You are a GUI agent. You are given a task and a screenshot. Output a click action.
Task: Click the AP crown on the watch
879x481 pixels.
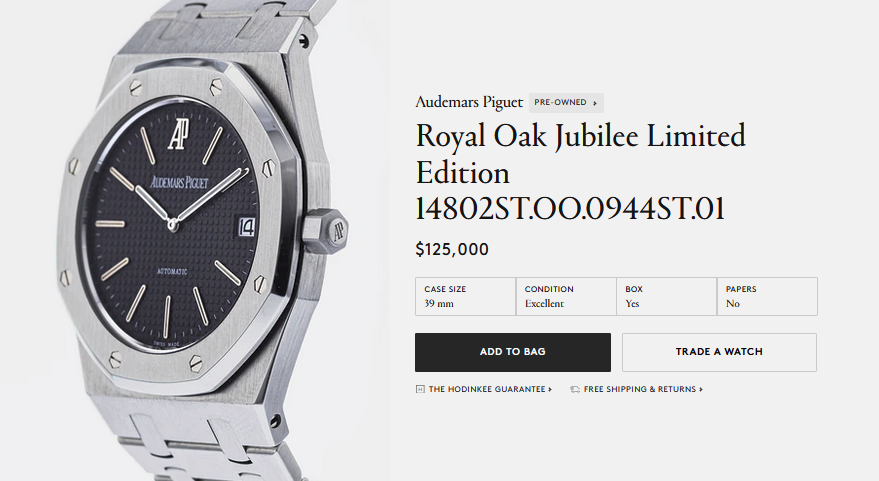[326, 230]
